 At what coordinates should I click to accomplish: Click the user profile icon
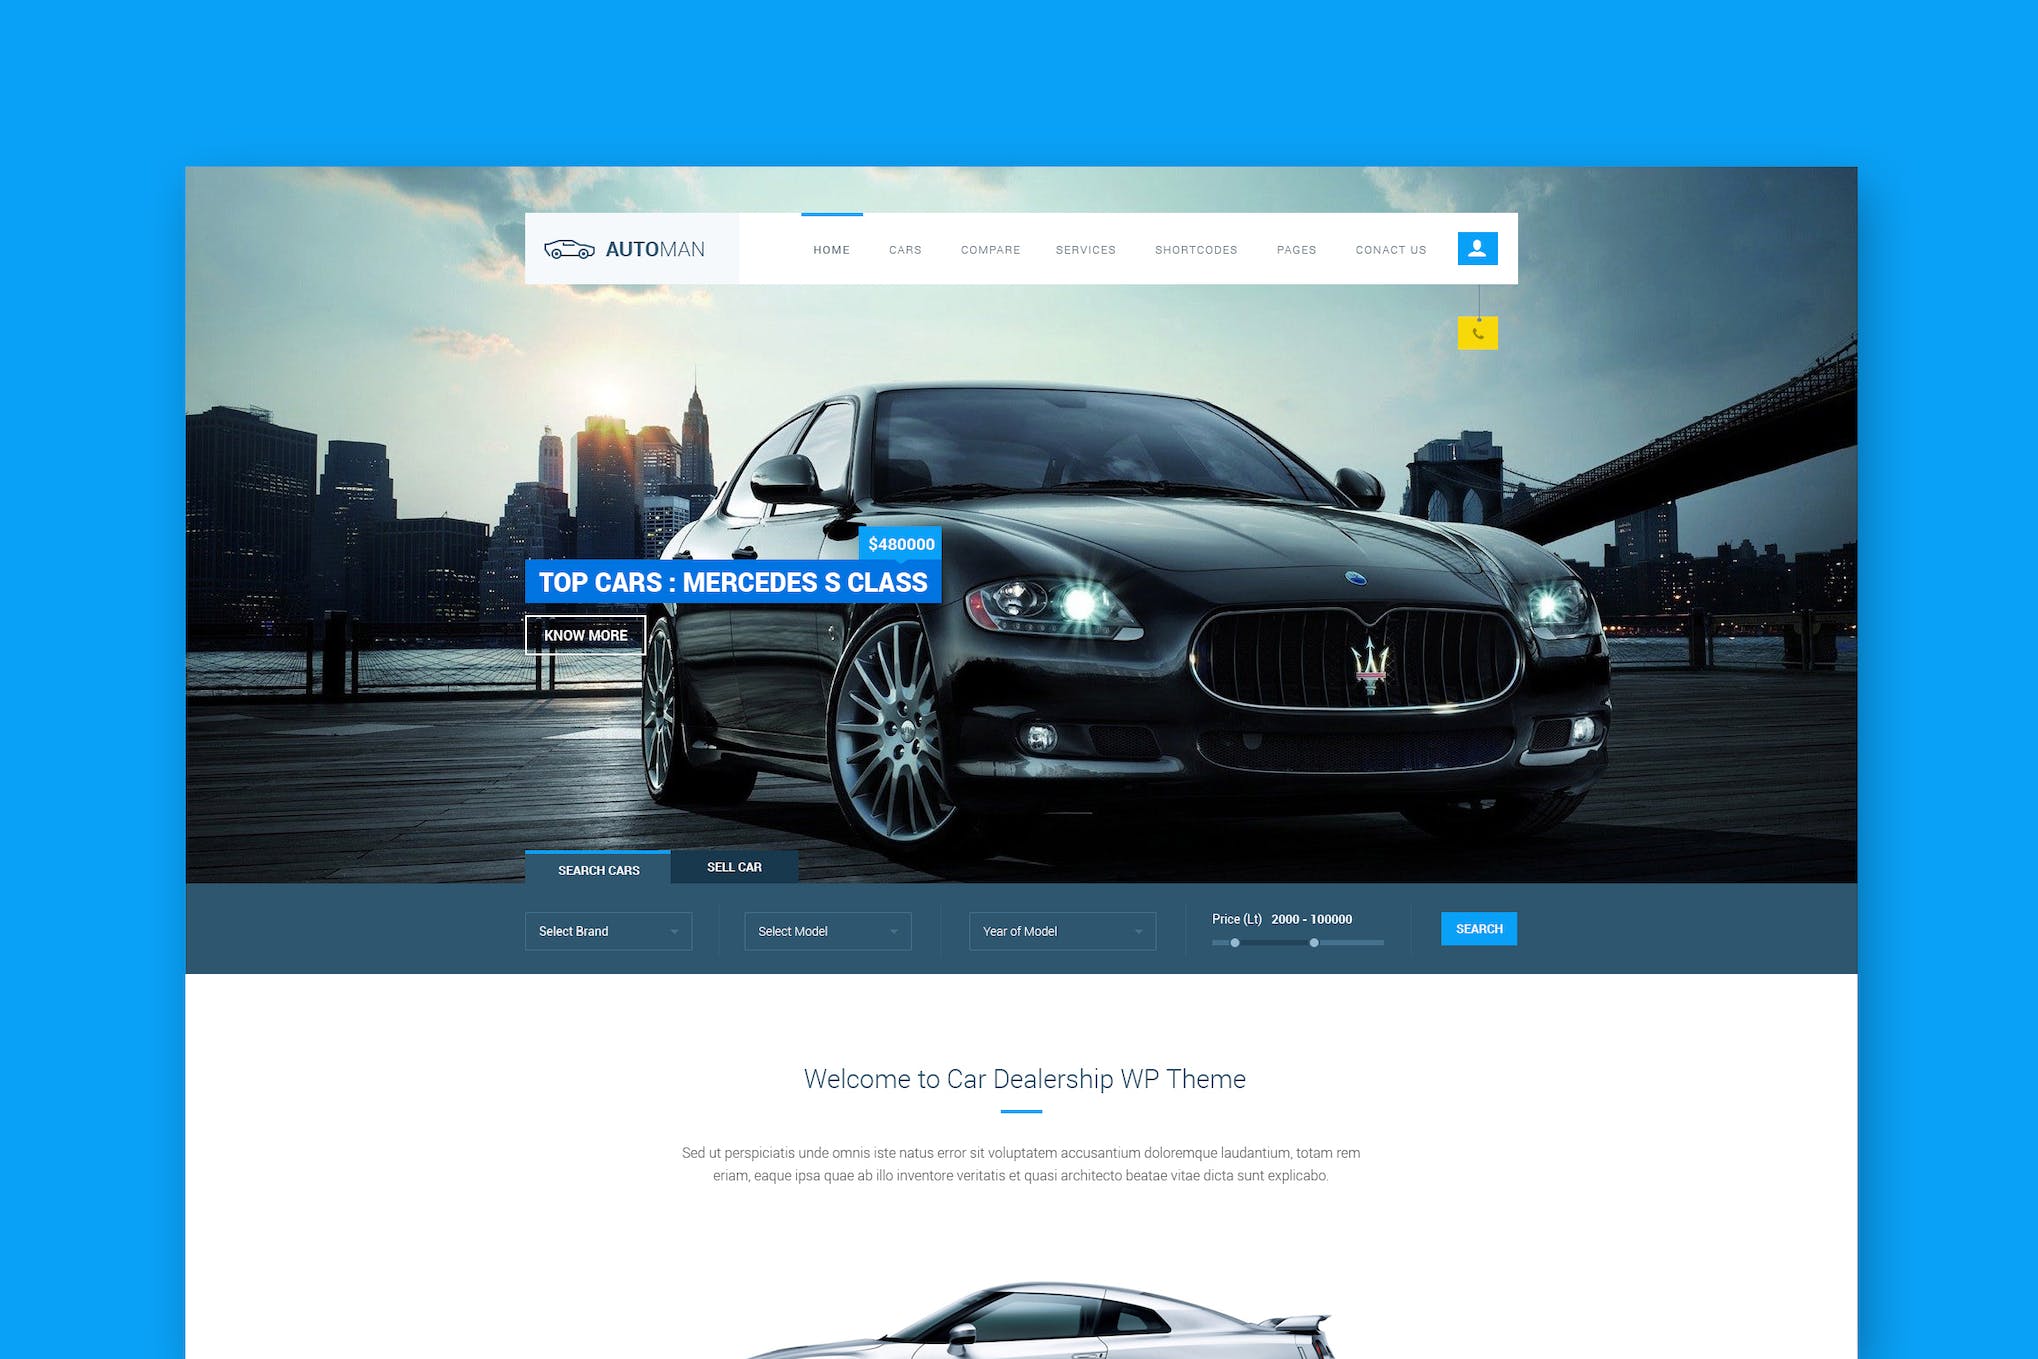1478,247
